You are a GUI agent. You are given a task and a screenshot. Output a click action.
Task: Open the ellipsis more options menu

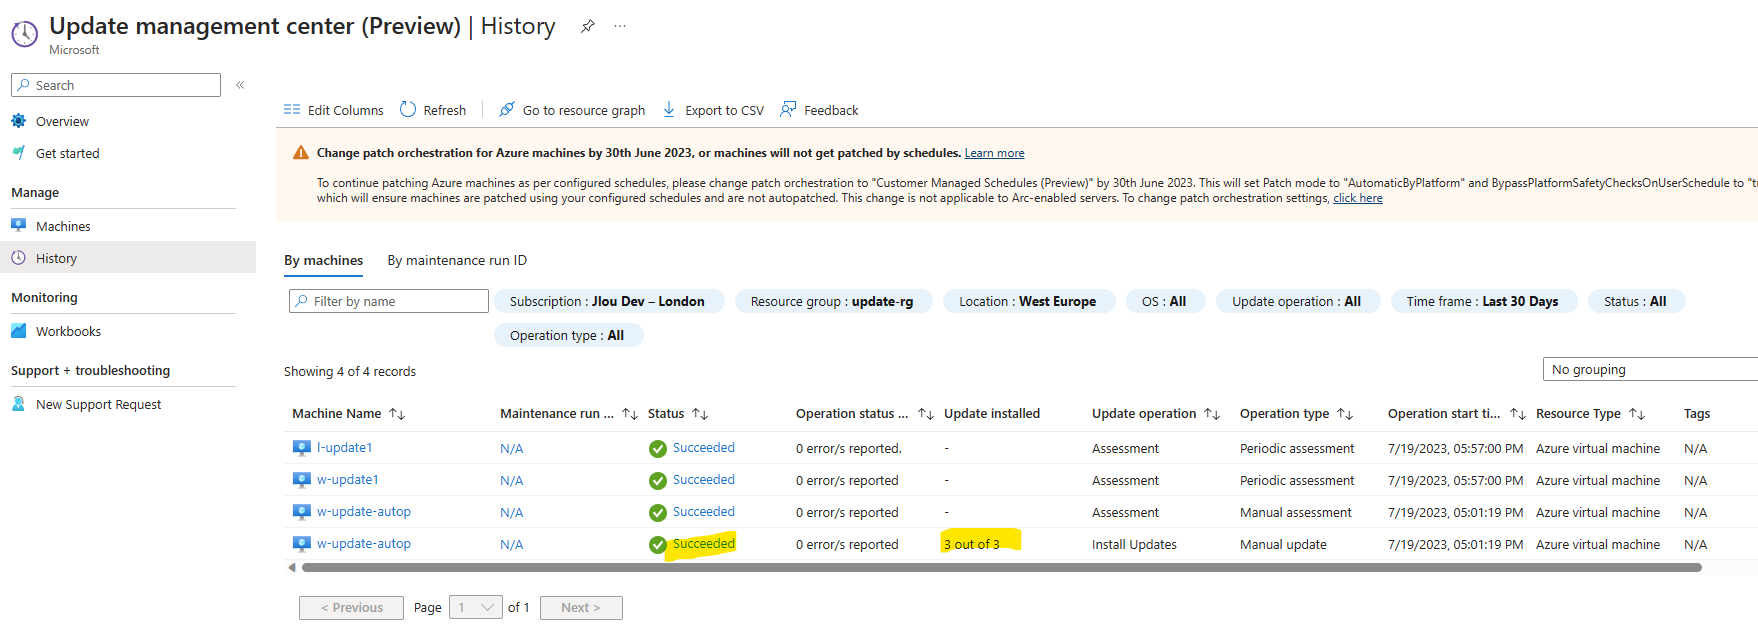[x=620, y=26]
